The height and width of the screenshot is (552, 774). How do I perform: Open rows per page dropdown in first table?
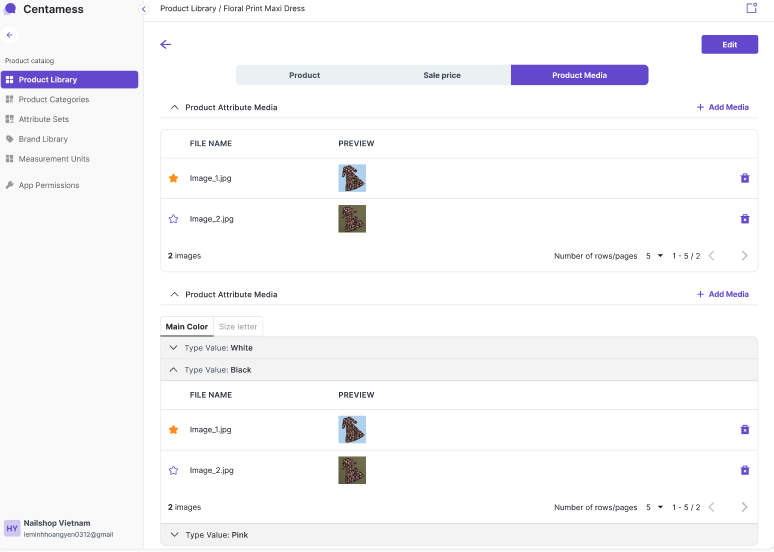click(654, 256)
